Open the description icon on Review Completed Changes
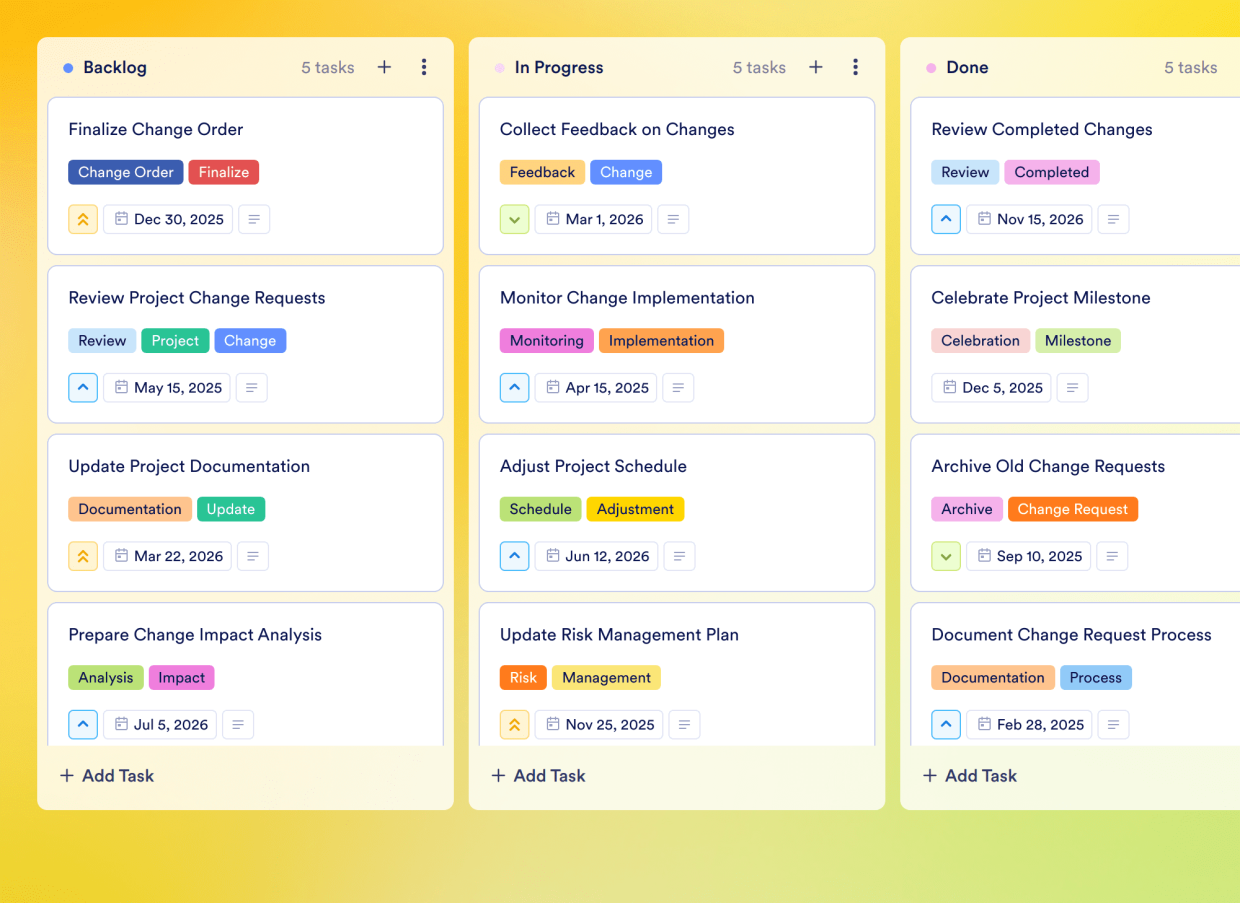This screenshot has height=903, width=1240. 1113,219
